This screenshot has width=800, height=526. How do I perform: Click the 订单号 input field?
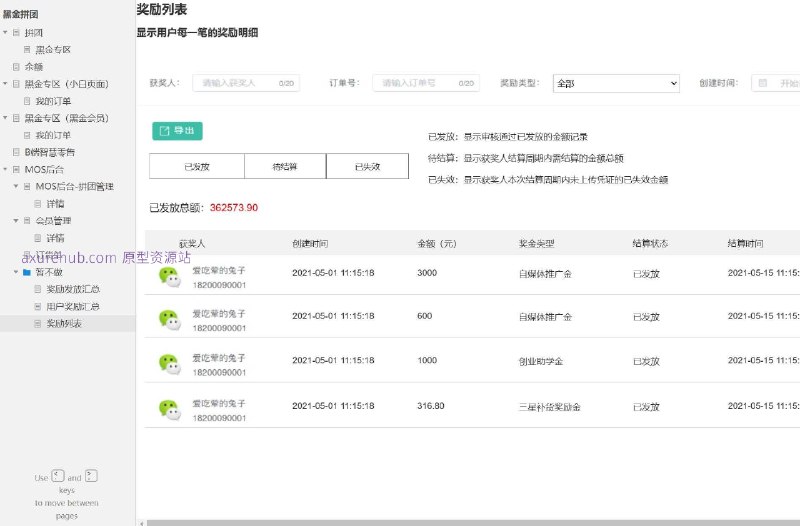click(x=426, y=83)
